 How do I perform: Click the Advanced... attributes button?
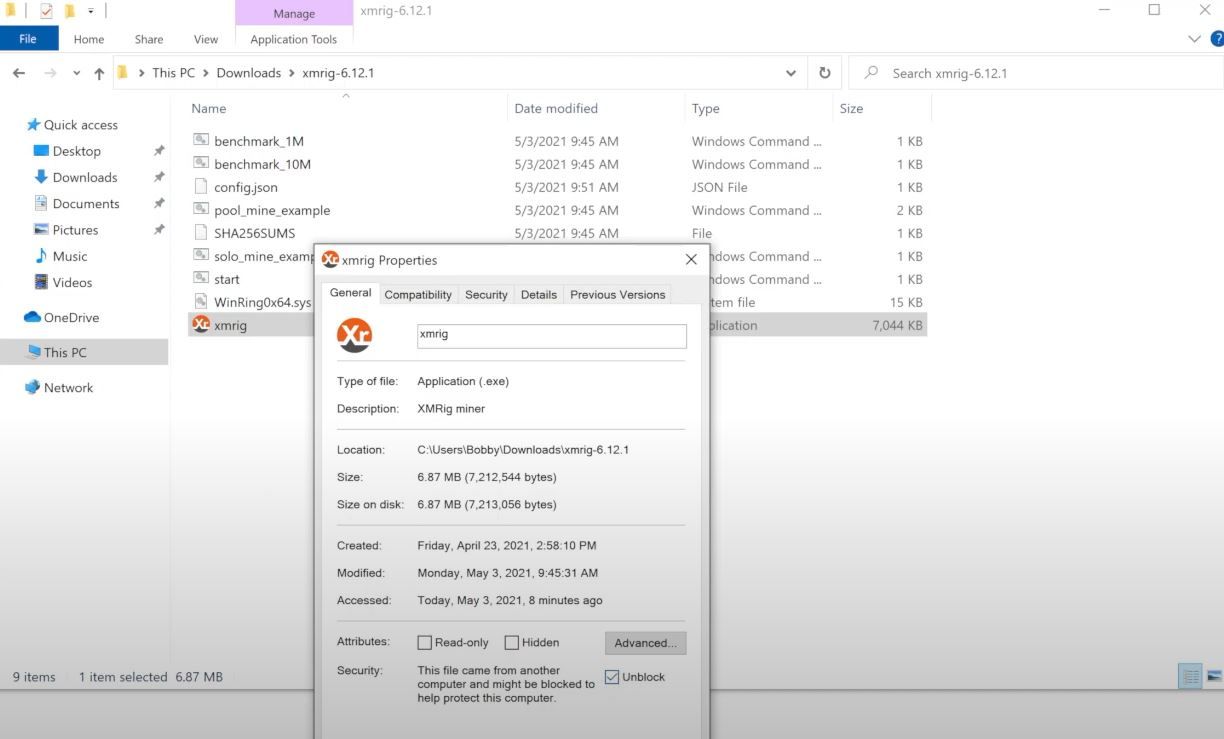[x=645, y=643]
